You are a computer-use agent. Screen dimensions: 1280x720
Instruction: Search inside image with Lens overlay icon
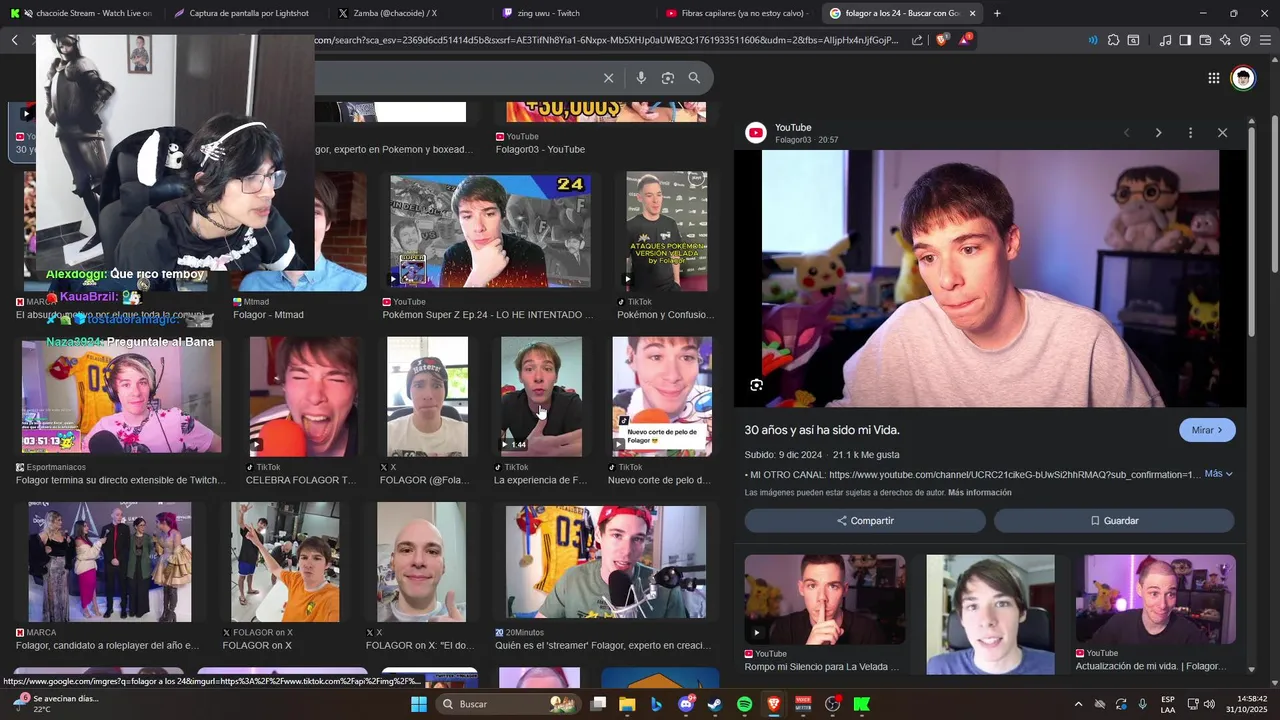tap(757, 385)
